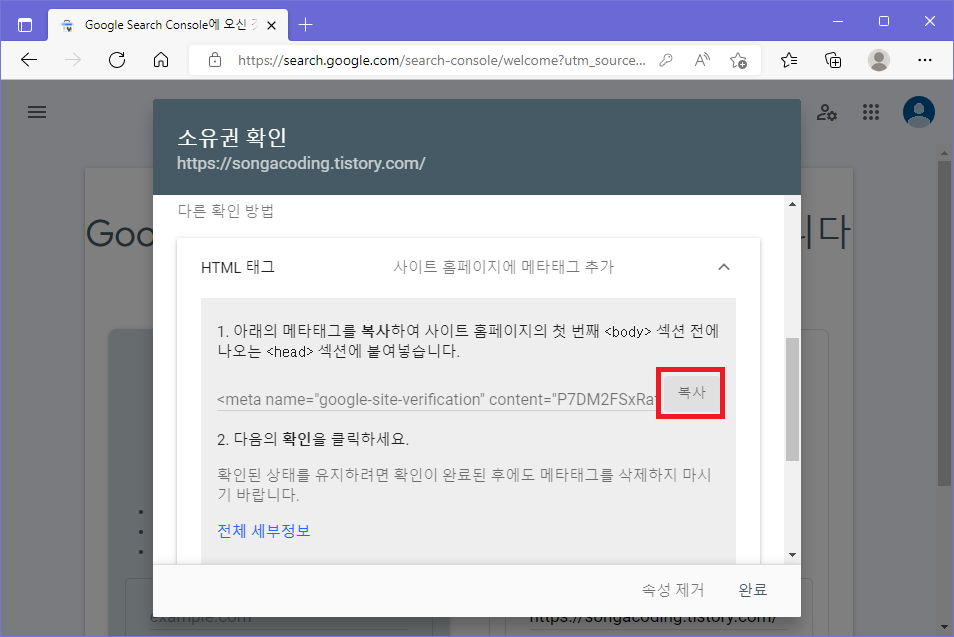This screenshot has width=954, height=637.
Task: Click the dialog scrollbar up arrow
Action: coord(792,204)
